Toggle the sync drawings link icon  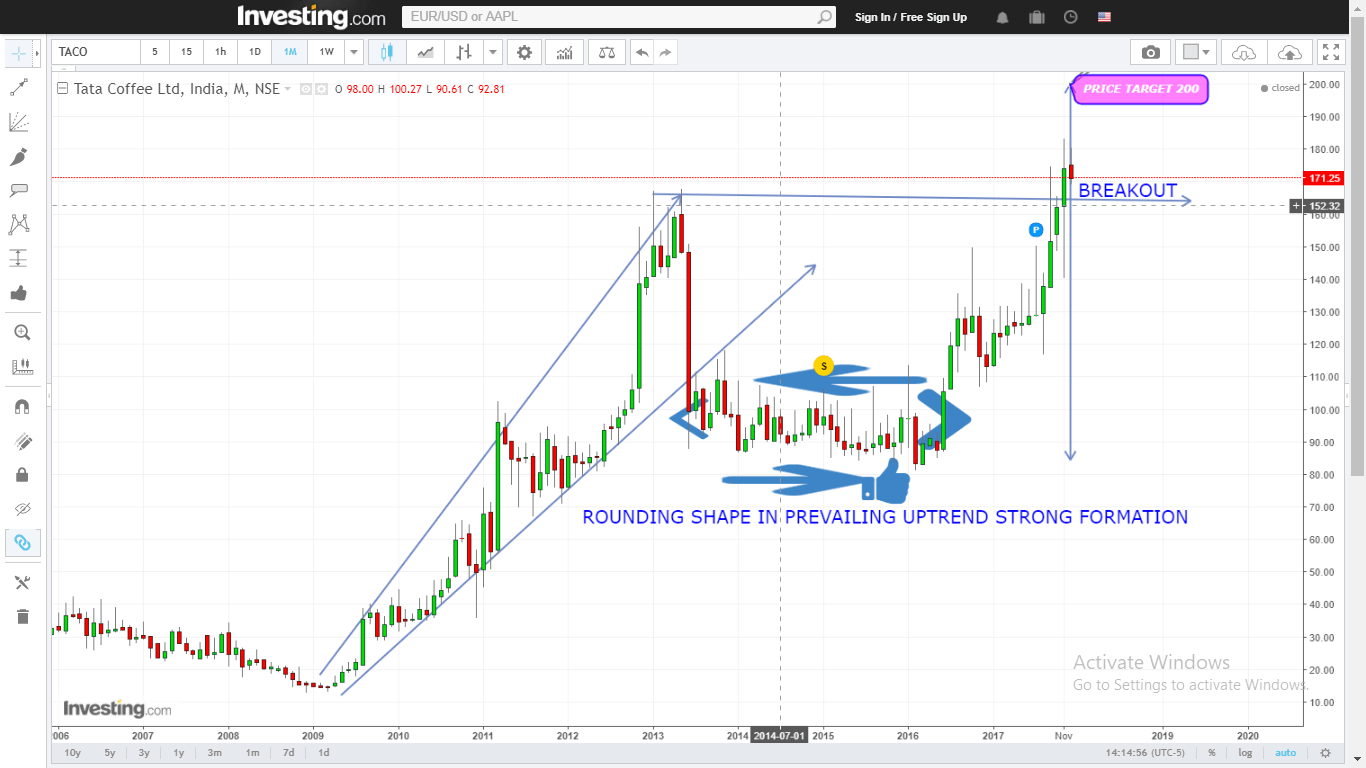pos(22,543)
